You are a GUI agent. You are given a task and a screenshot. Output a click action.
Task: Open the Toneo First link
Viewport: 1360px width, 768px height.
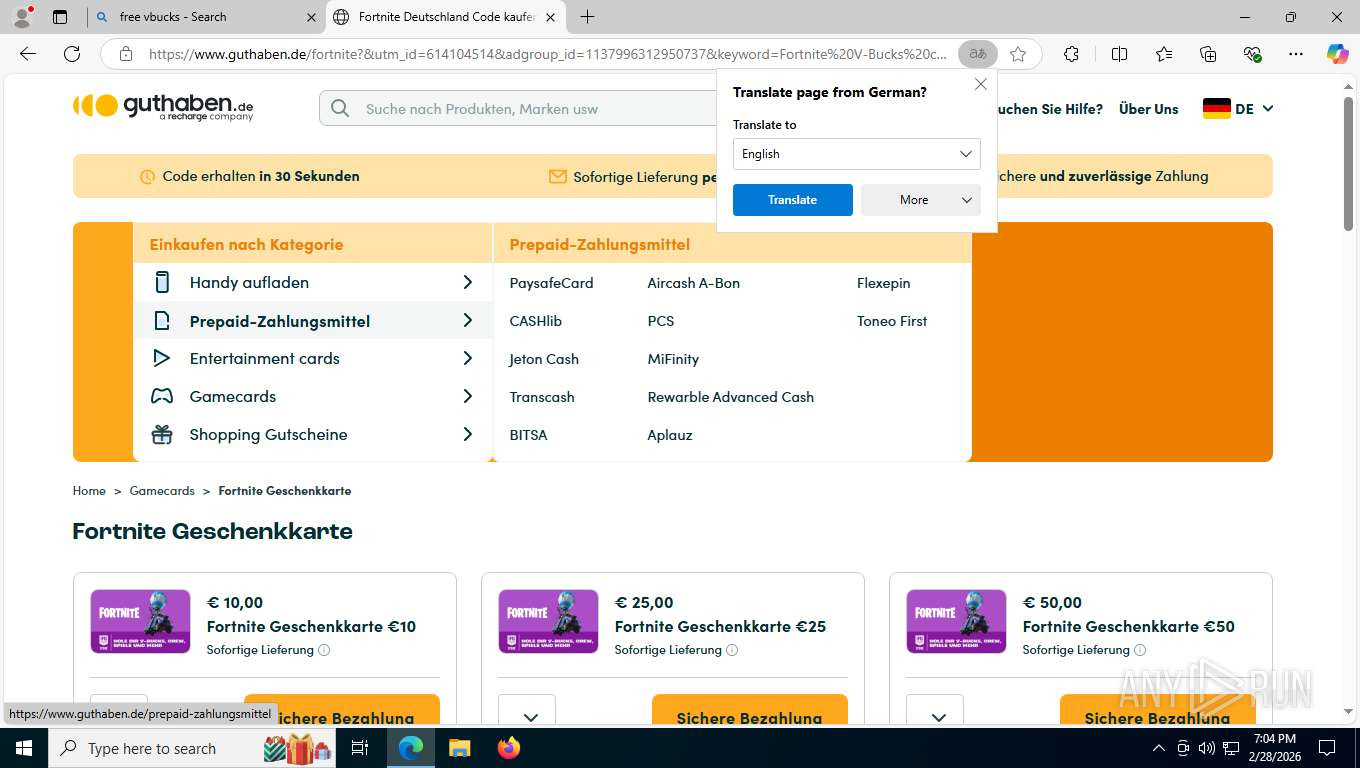coord(892,321)
